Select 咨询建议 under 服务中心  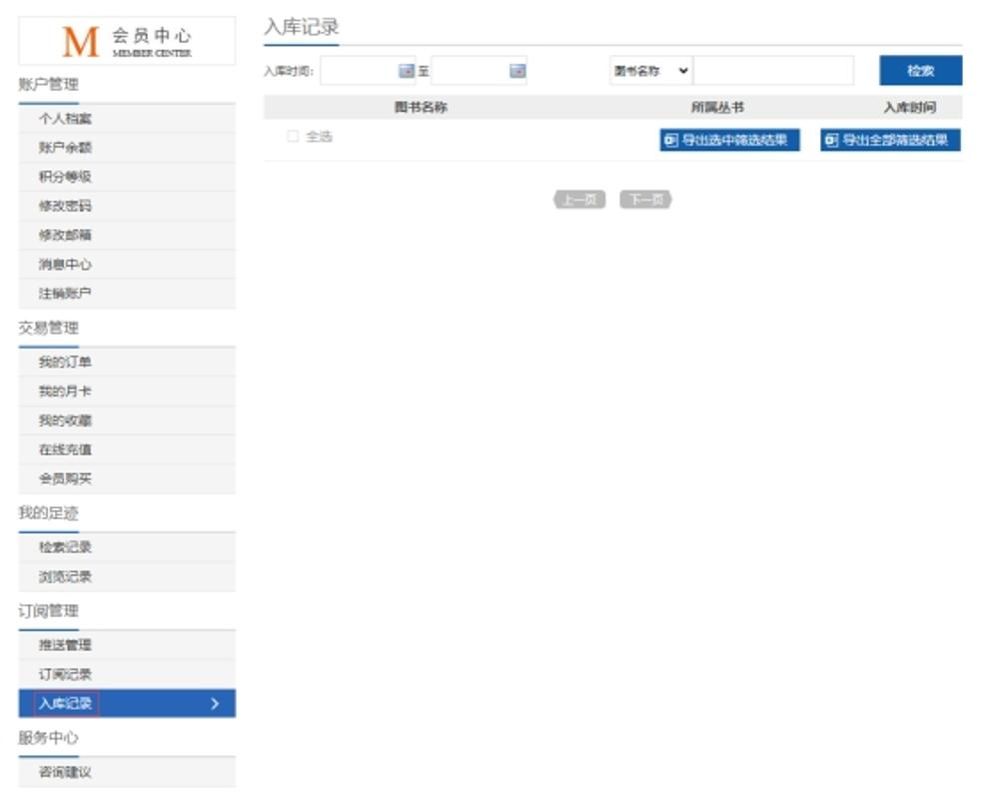66,772
